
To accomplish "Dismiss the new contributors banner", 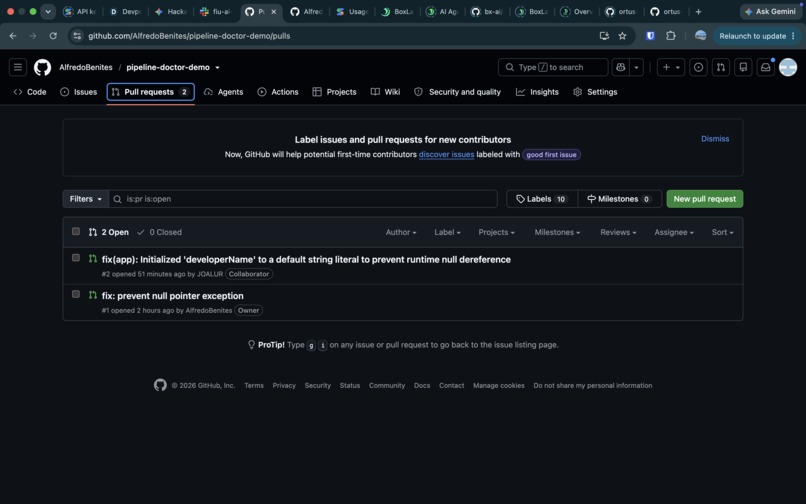I will point(715,139).
